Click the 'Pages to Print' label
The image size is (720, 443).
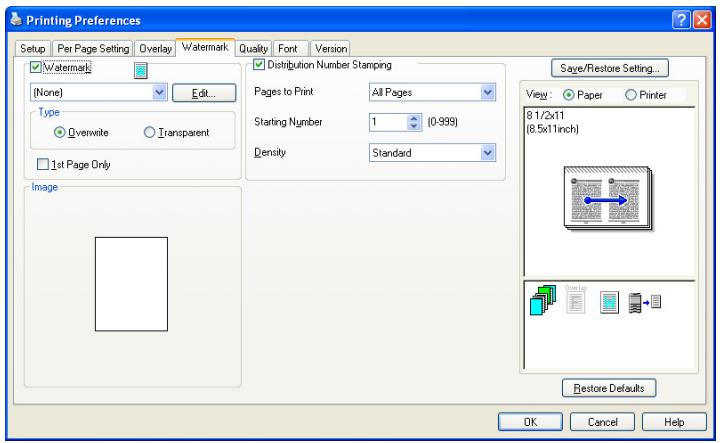coord(284,91)
